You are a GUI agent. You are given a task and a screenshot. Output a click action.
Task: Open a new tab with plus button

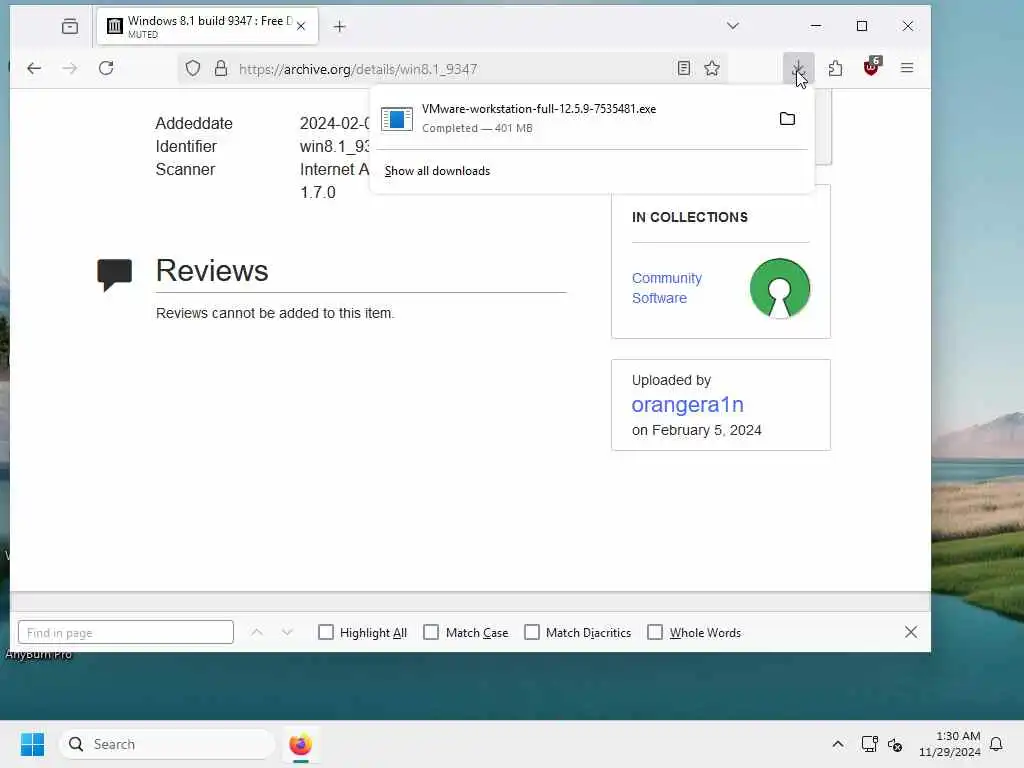tap(340, 27)
